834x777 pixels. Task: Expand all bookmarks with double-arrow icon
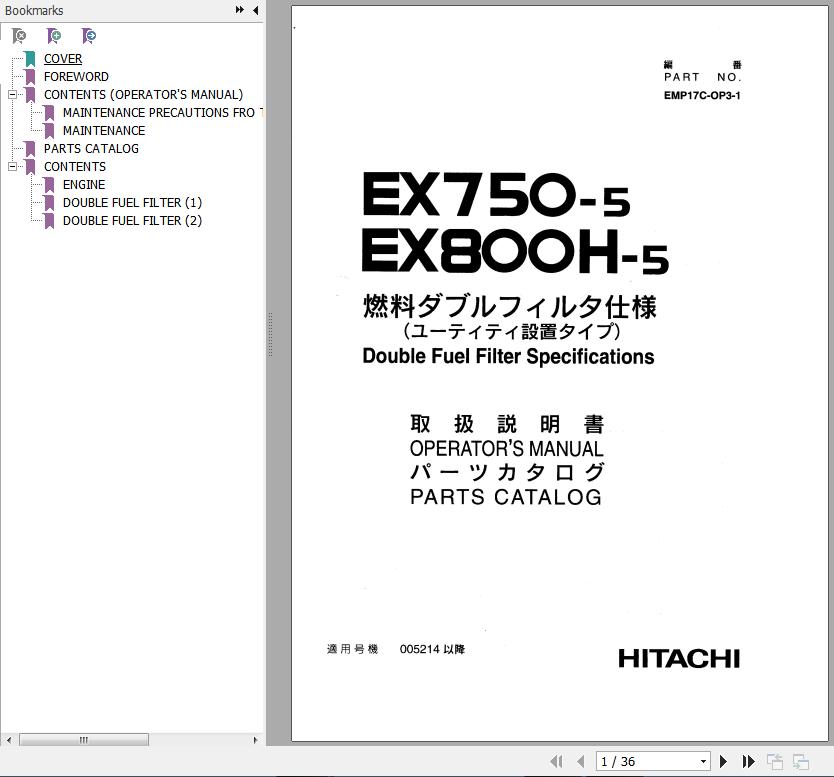[240, 10]
